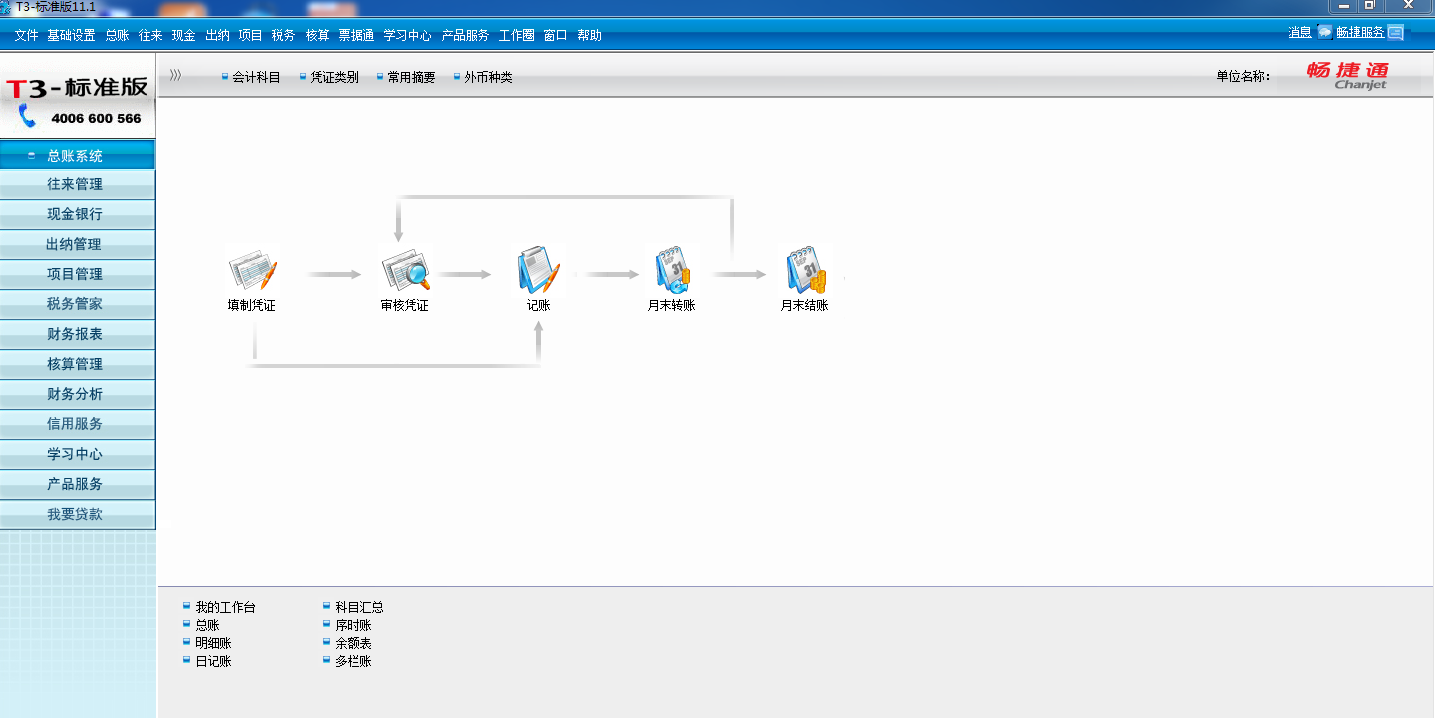The image size is (1435, 718).
Task: Click the phone icon beside 4006 600 566
Action: [27, 117]
